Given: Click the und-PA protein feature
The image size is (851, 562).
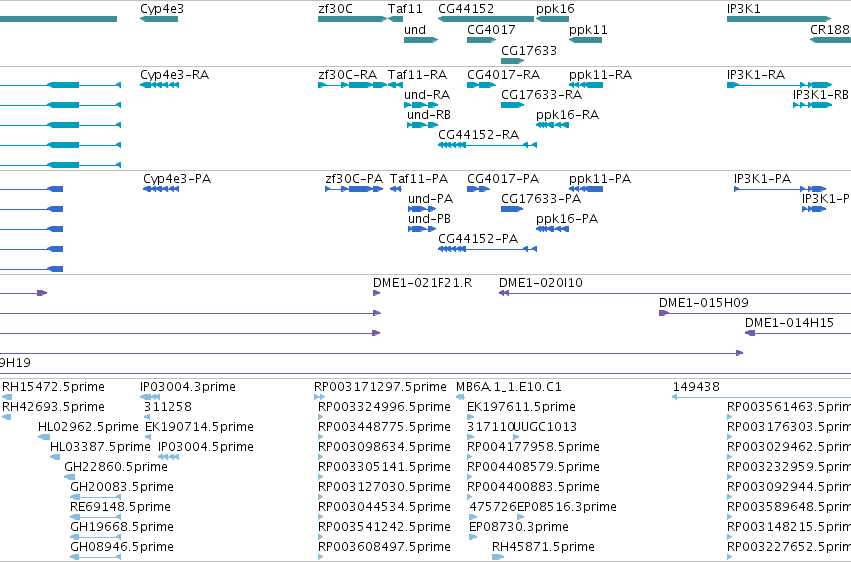Looking at the screenshot, I should pos(423,209).
